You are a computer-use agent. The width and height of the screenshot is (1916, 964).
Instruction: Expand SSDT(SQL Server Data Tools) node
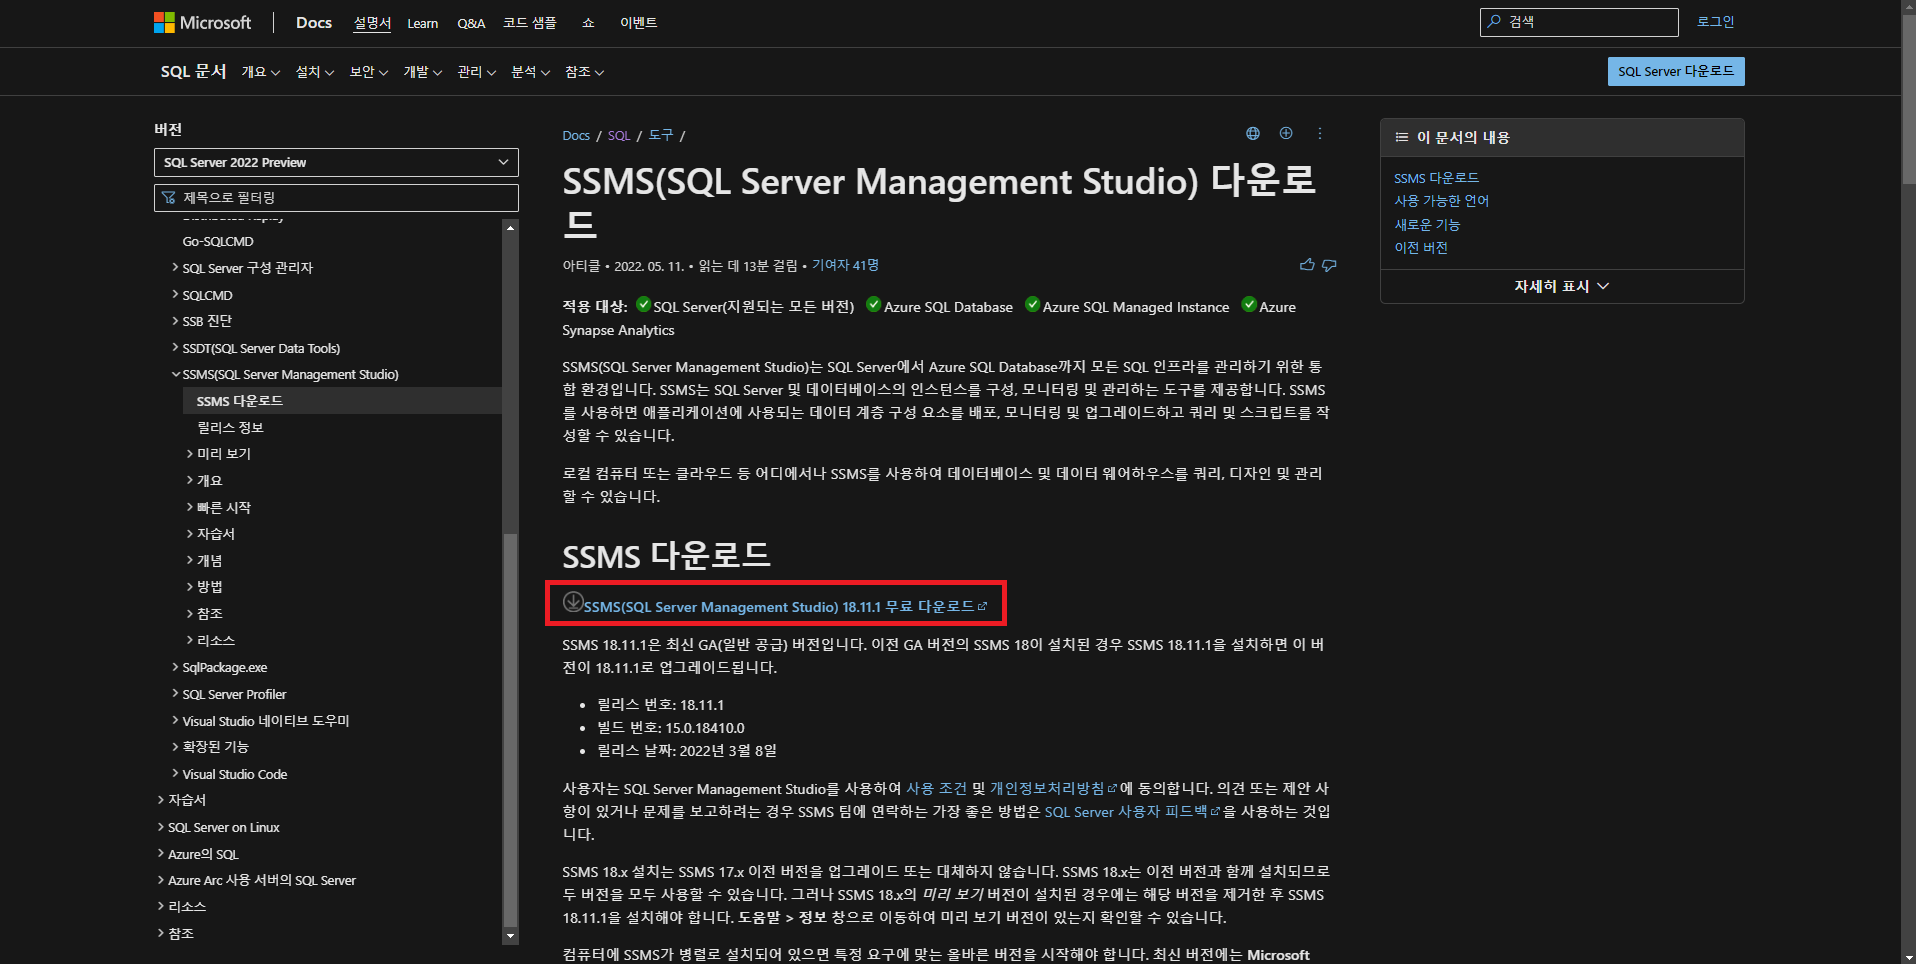click(x=176, y=348)
